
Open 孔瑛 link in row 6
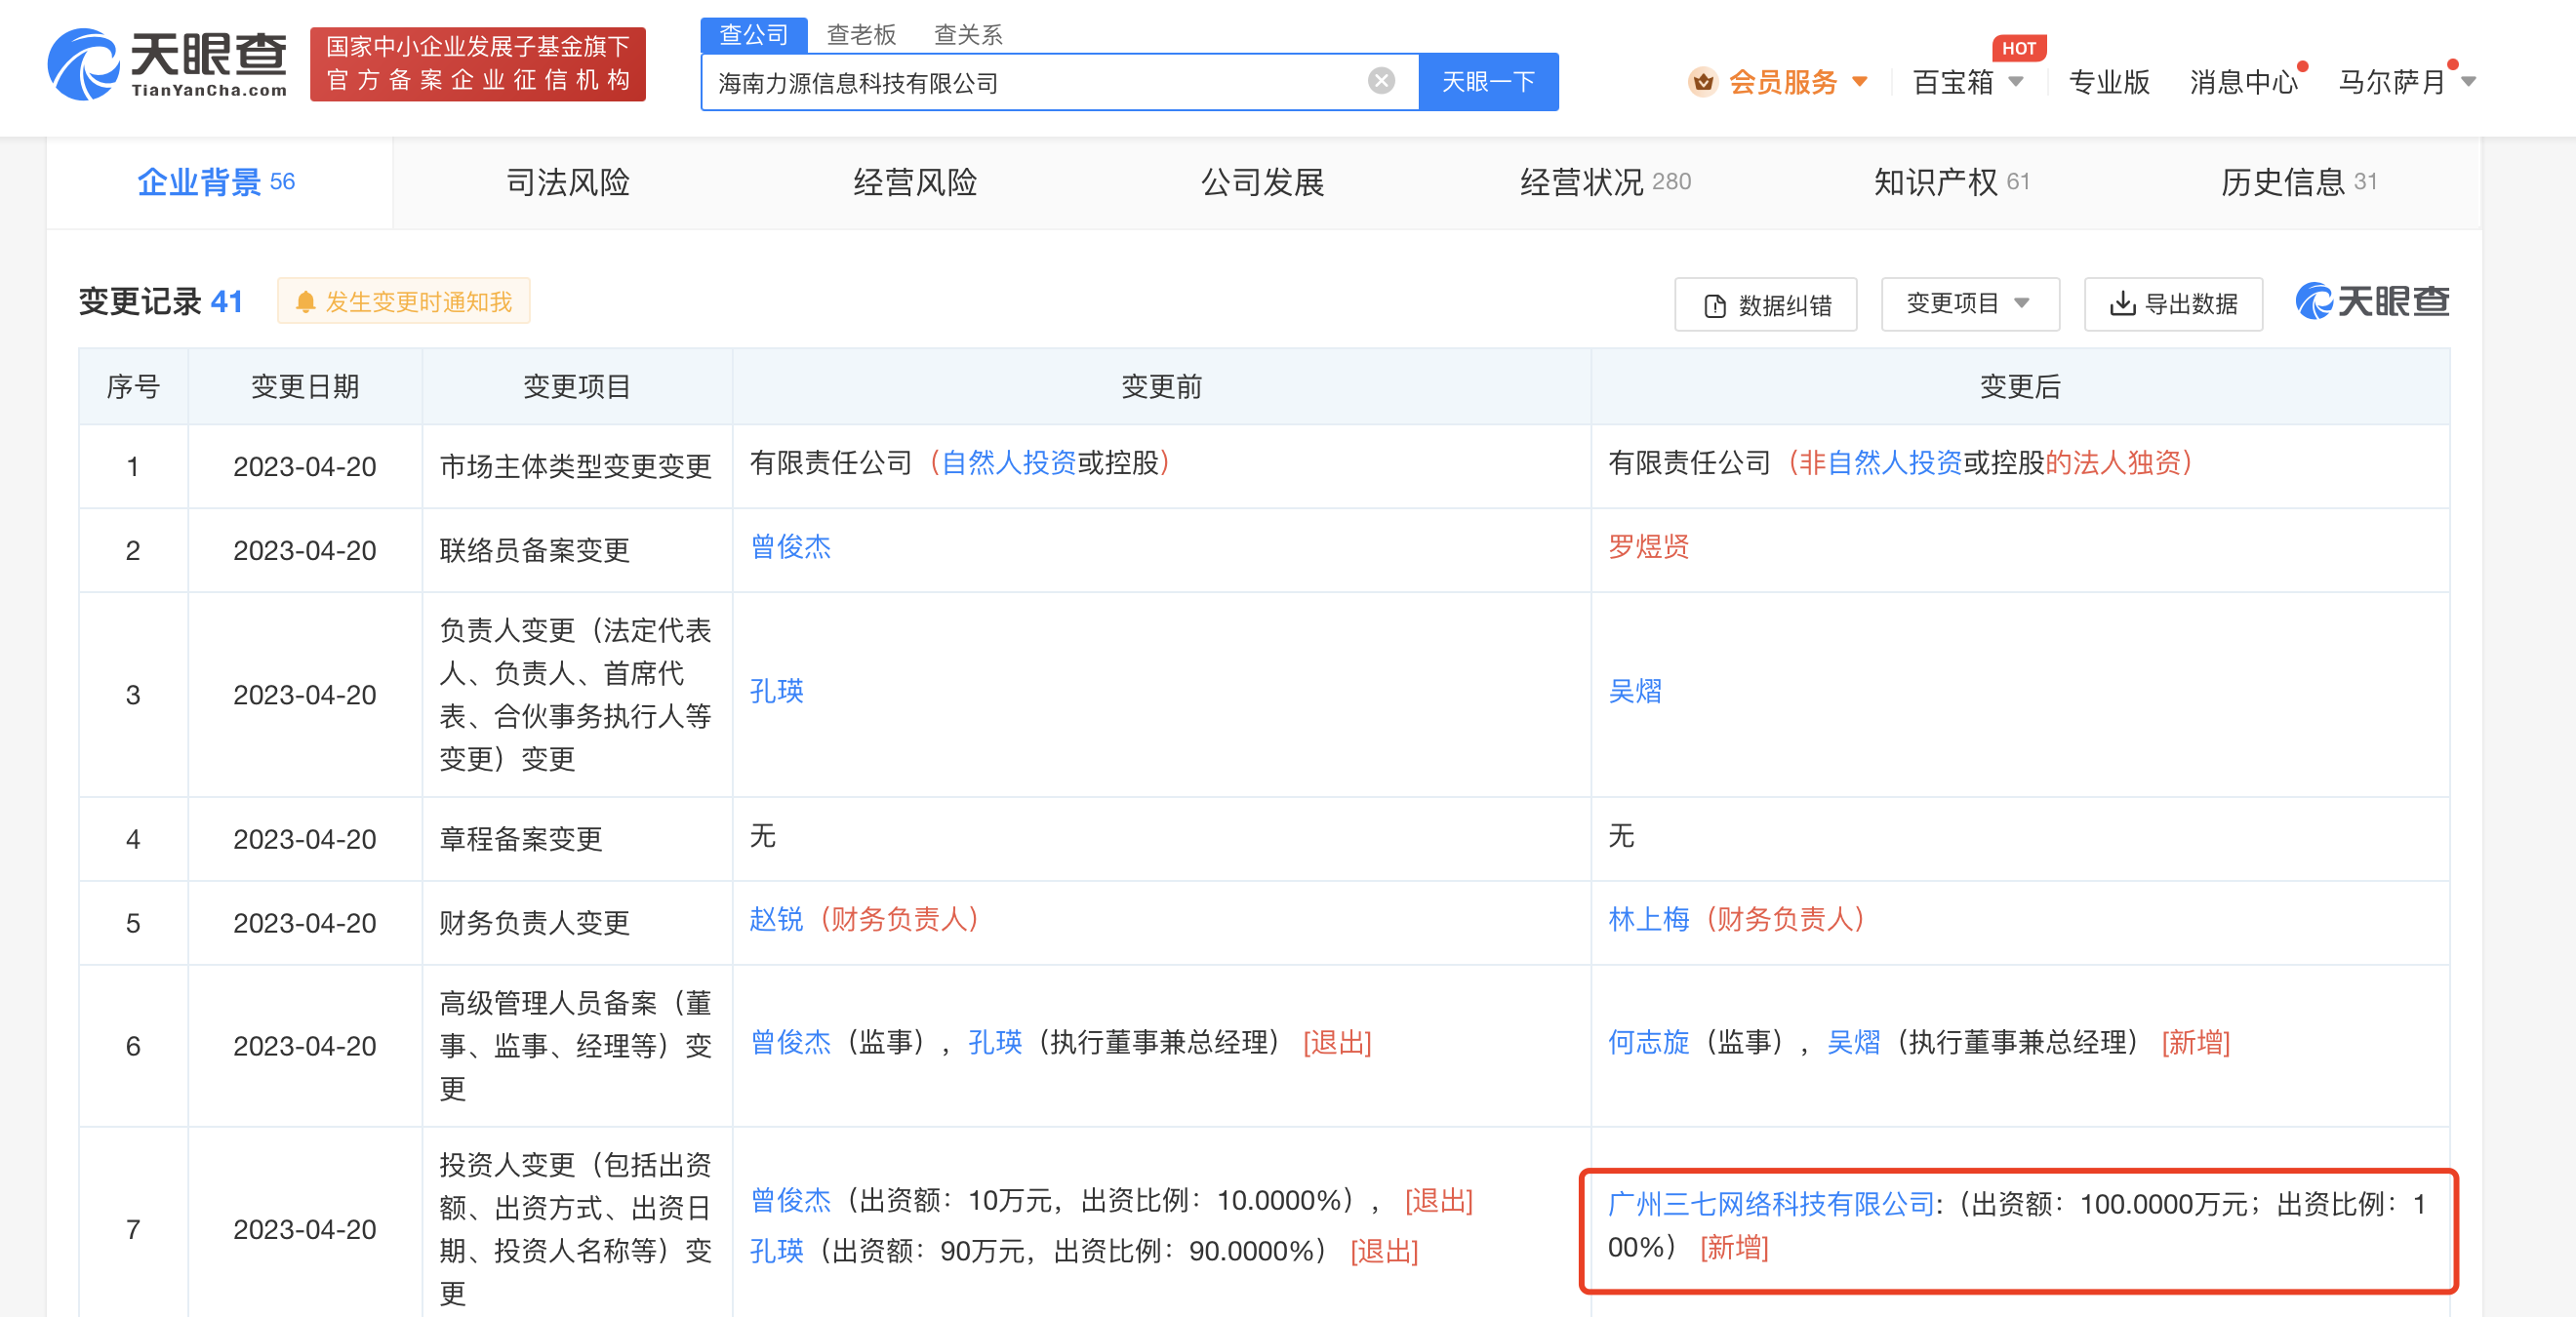[x=996, y=1043]
